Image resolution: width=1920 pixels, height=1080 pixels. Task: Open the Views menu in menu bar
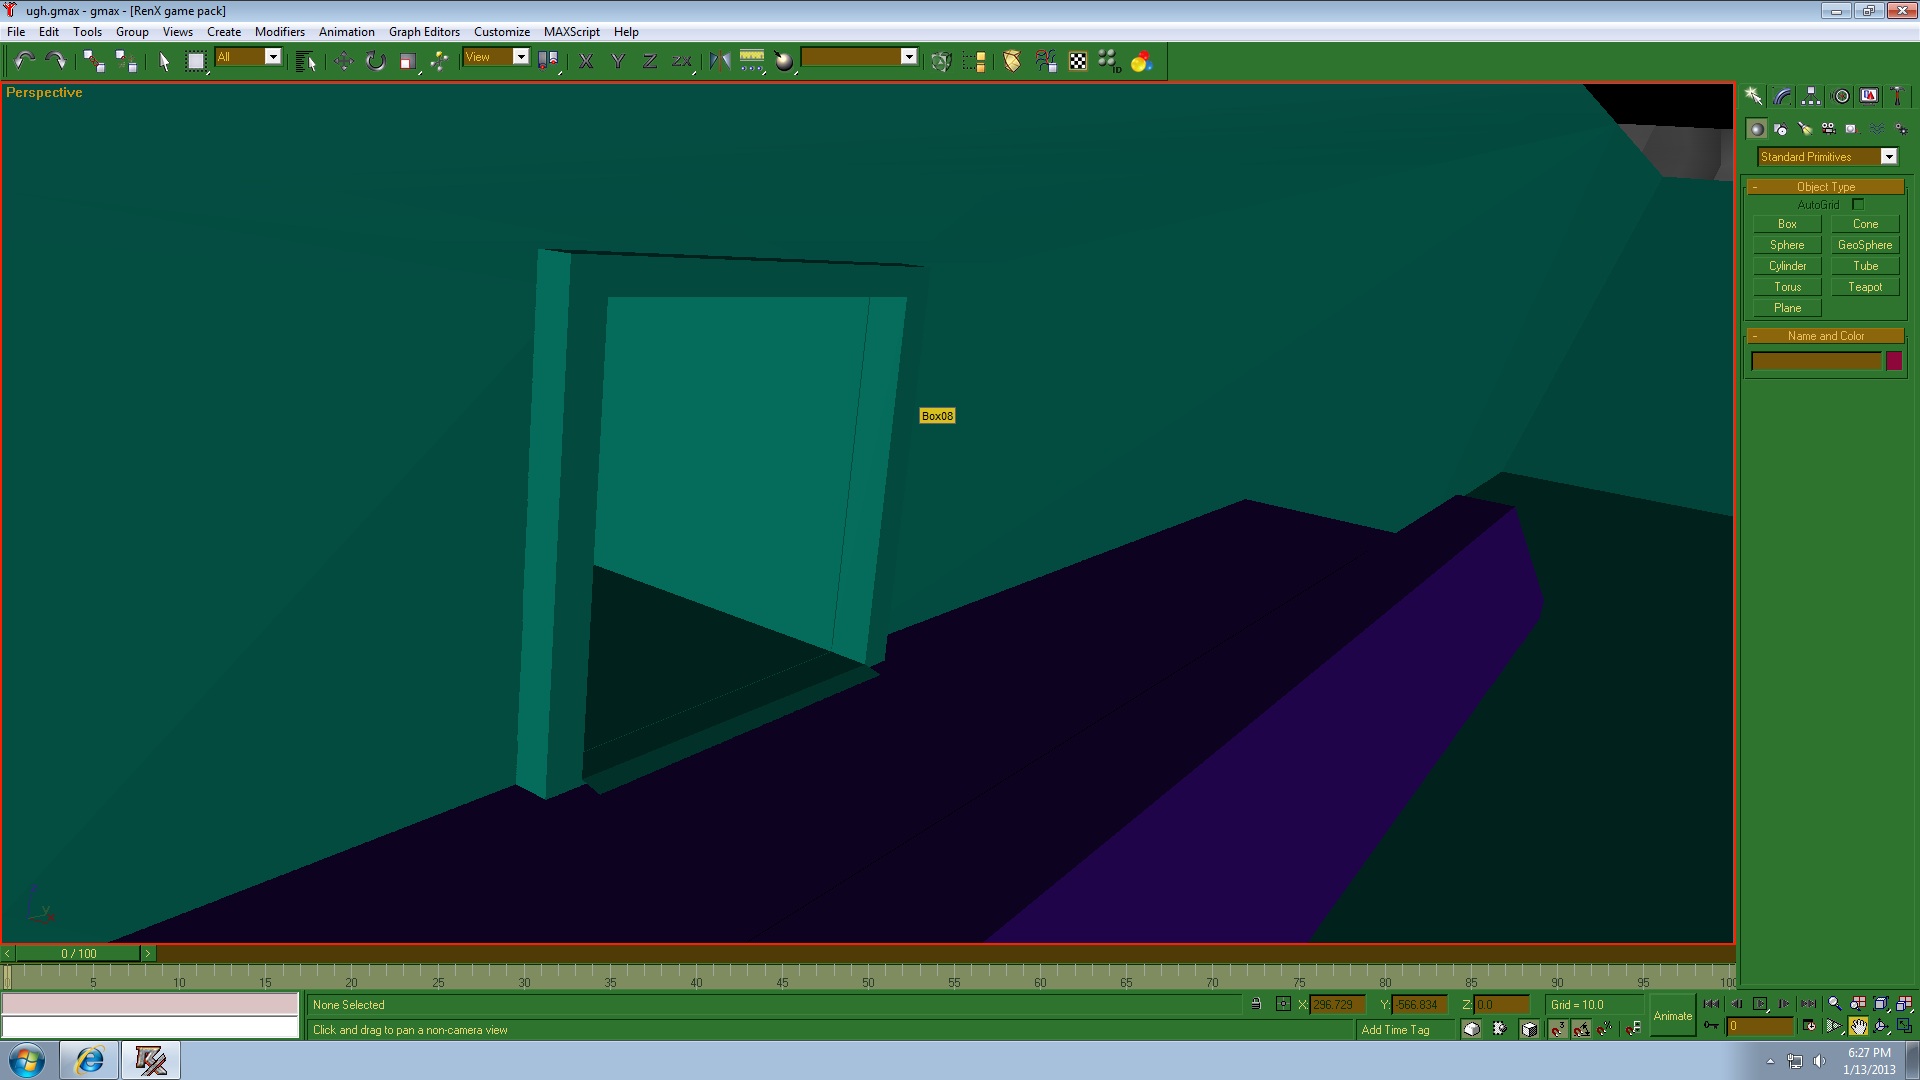coord(177,30)
